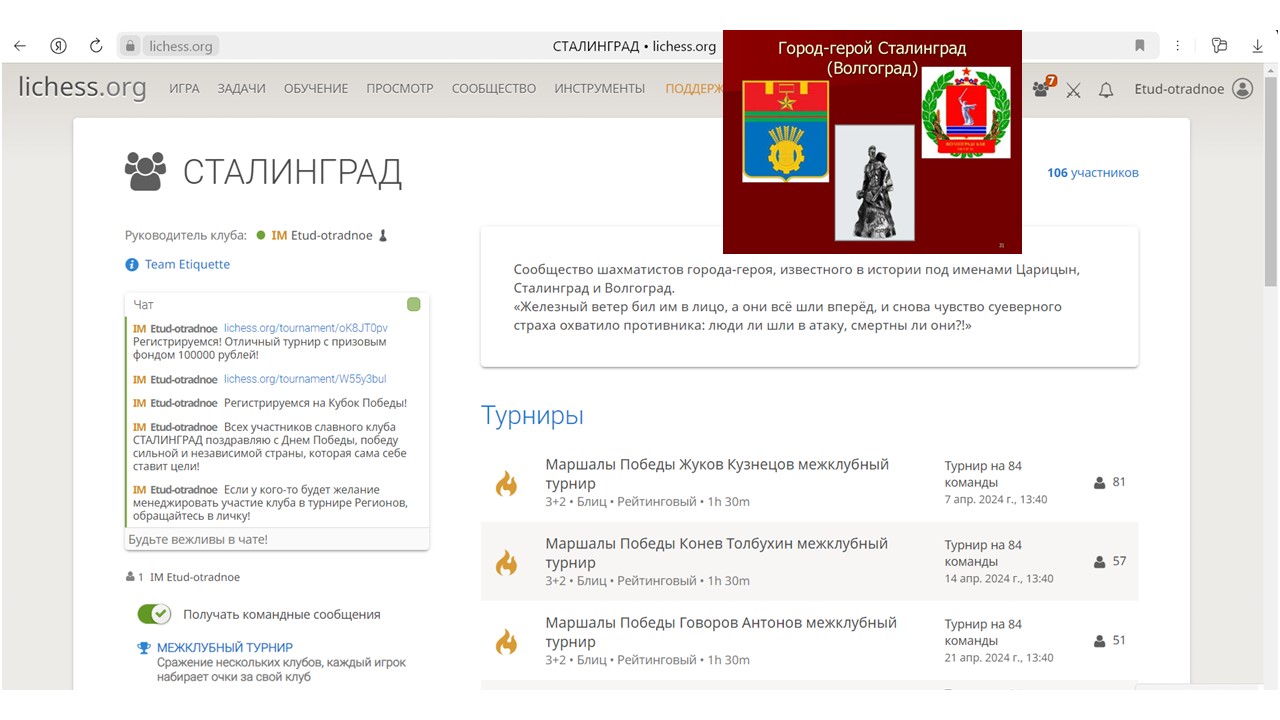This screenshot has width=1280, height=720.
Task: Click flame icon of Конев Толбухин tournament
Action: point(507,562)
